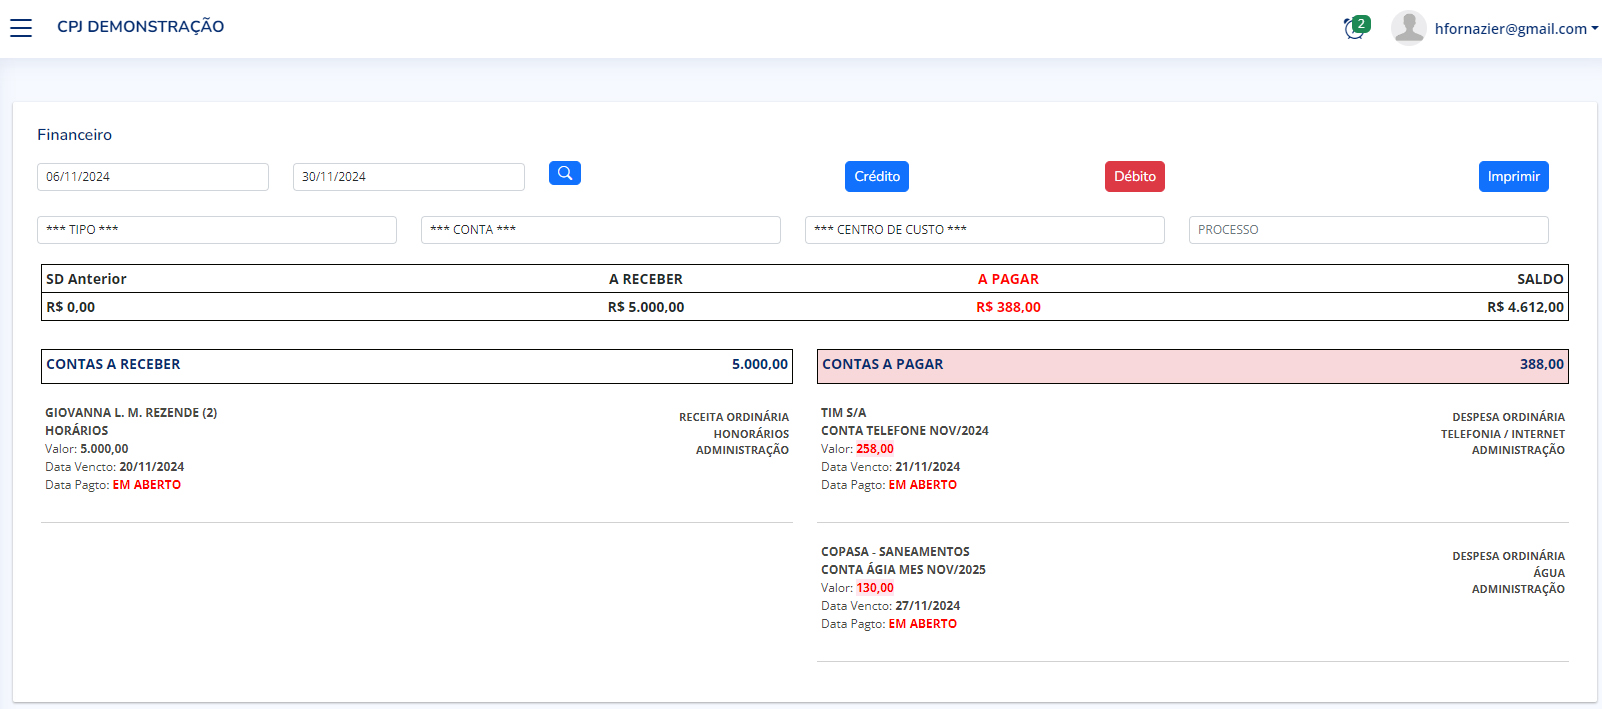The height and width of the screenshot is (709, 1602).
Task: Click the user avatar picture
Action: [1408, 28]
